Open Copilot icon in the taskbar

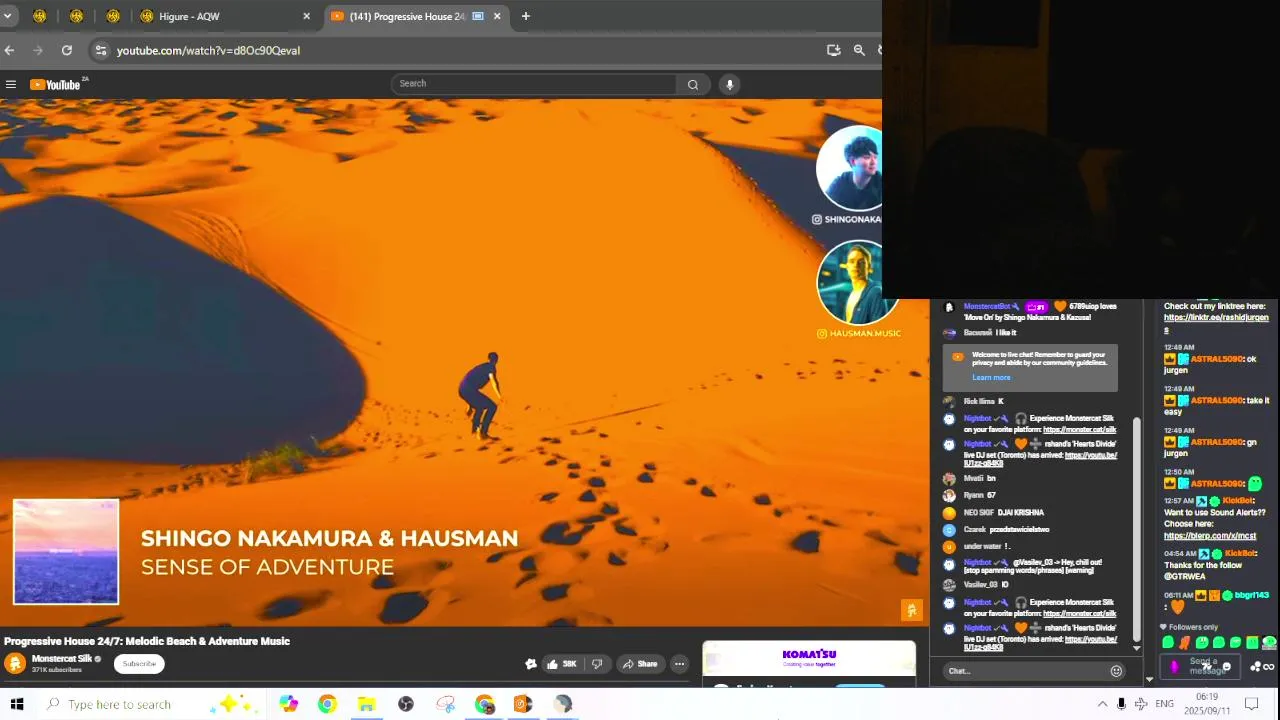(x=289, y=704)
